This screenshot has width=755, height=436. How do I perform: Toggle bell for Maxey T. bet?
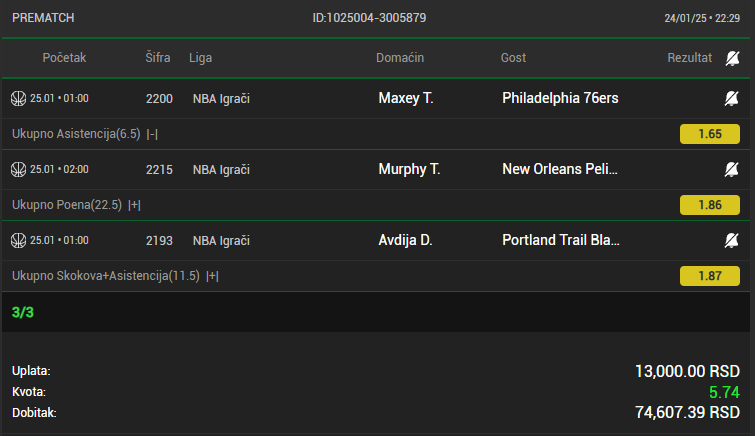pyautogui.click(x=731, y=99)
